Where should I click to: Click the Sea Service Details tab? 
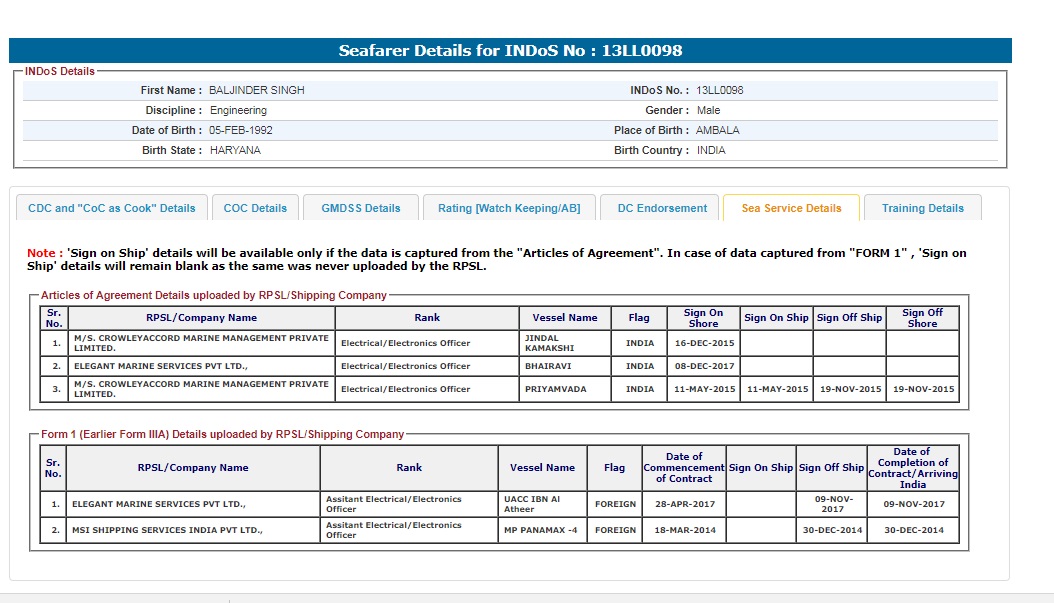pos(791,208)
